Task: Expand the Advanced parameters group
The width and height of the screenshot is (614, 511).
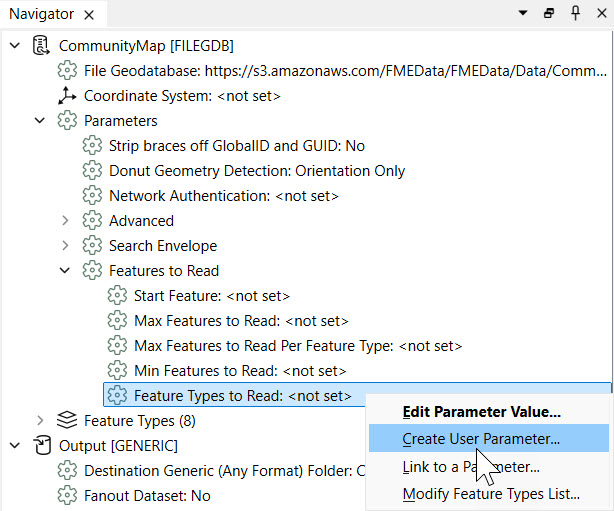Action: [66, 221]
